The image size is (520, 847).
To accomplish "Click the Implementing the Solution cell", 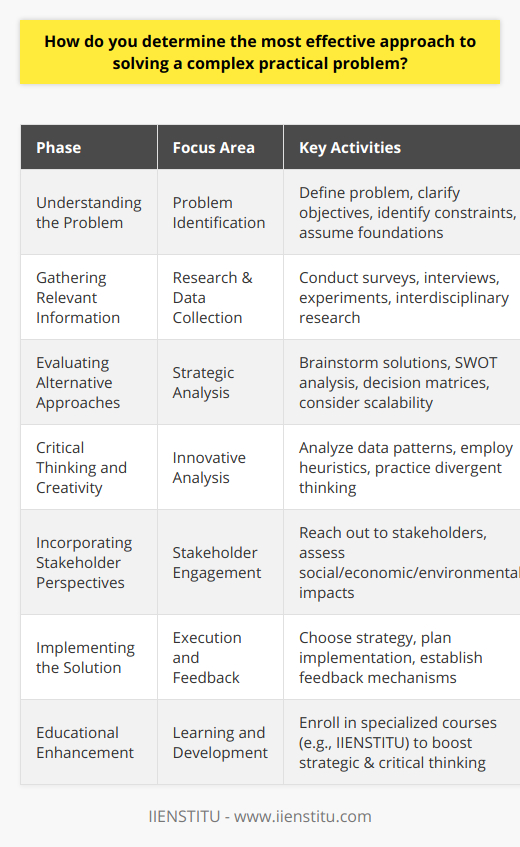I will click(89, 657).
